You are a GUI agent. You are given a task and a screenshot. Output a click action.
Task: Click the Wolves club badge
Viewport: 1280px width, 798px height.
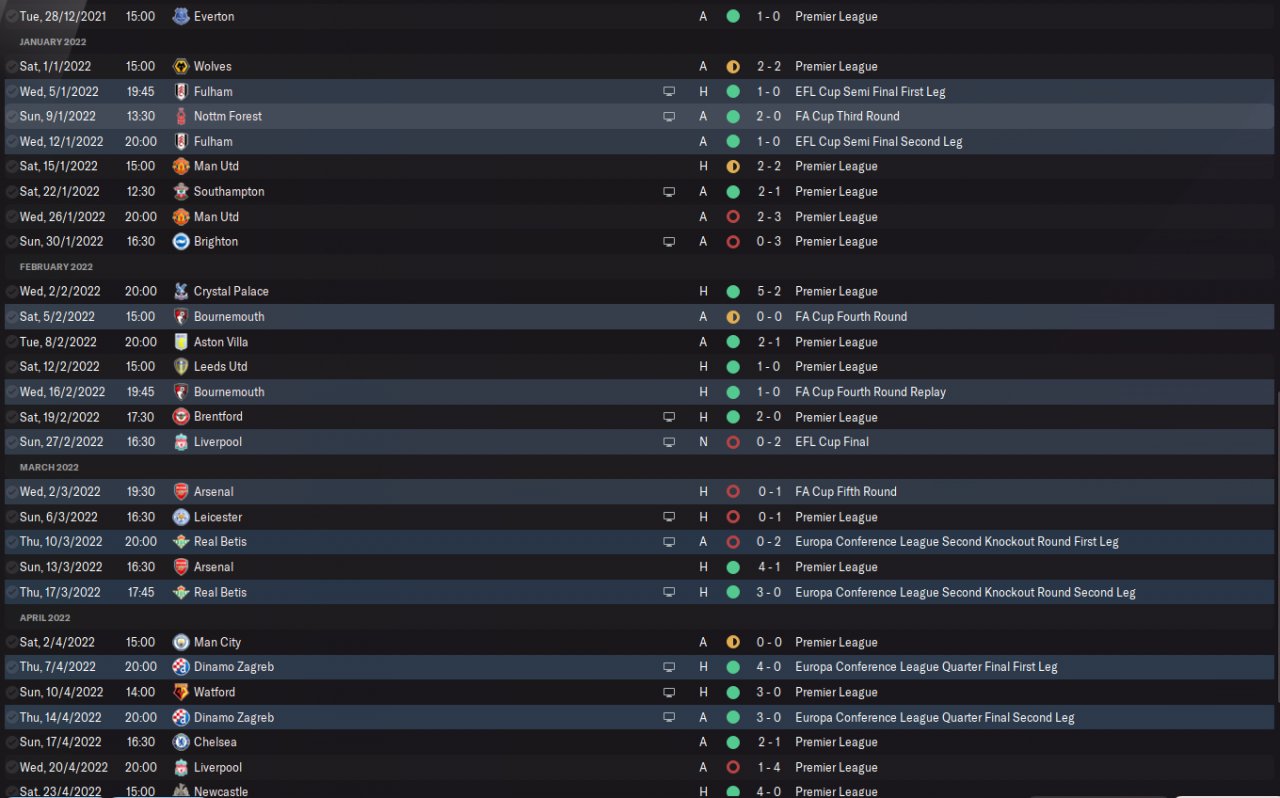pyautogui.click(x=181, y=66)
